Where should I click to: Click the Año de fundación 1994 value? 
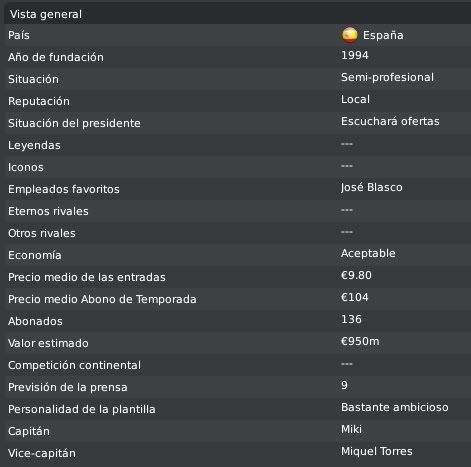[355, 55]
